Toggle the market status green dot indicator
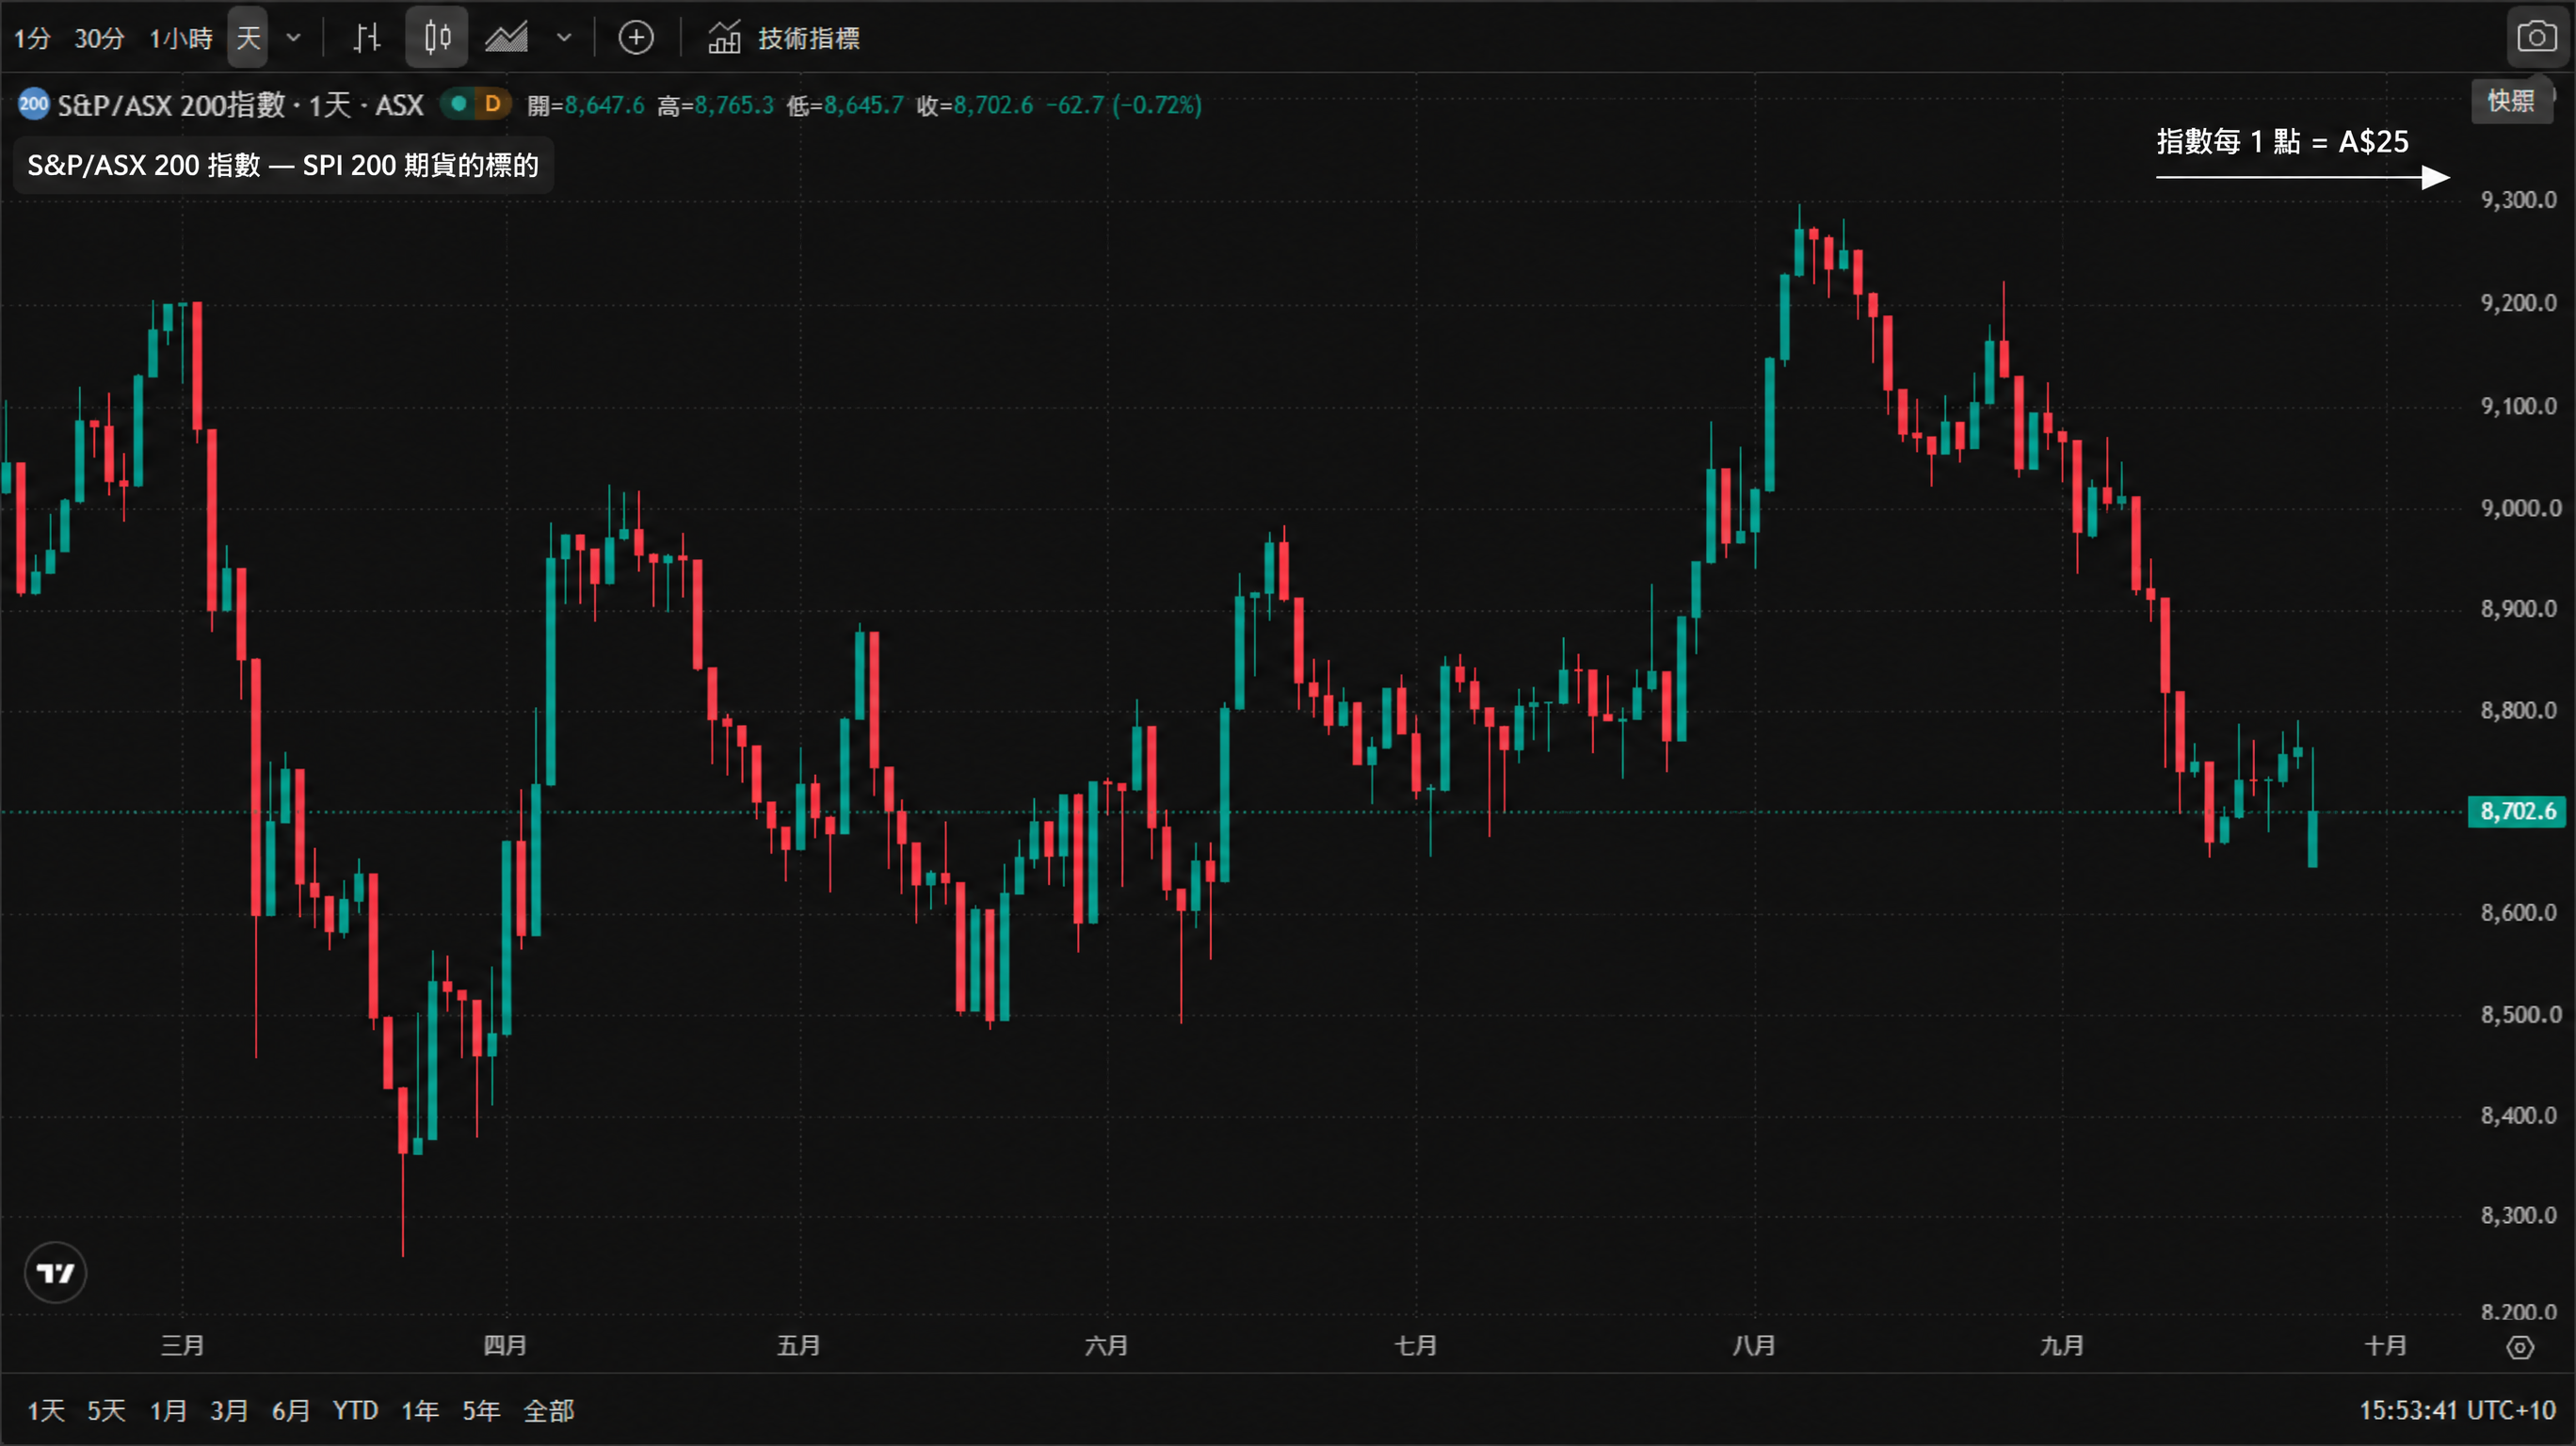The image size is (2576, 1446). [458, 104]
